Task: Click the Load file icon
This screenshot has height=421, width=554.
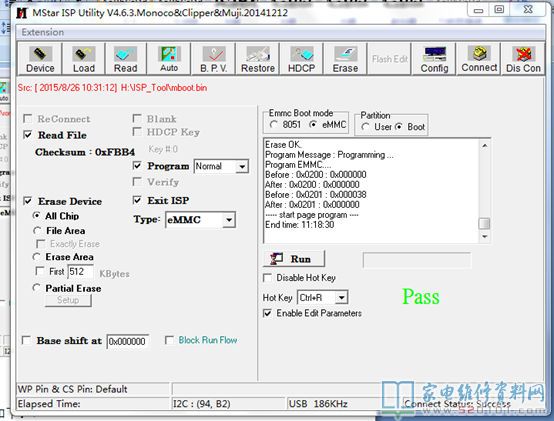Action: tap(83, 59)
